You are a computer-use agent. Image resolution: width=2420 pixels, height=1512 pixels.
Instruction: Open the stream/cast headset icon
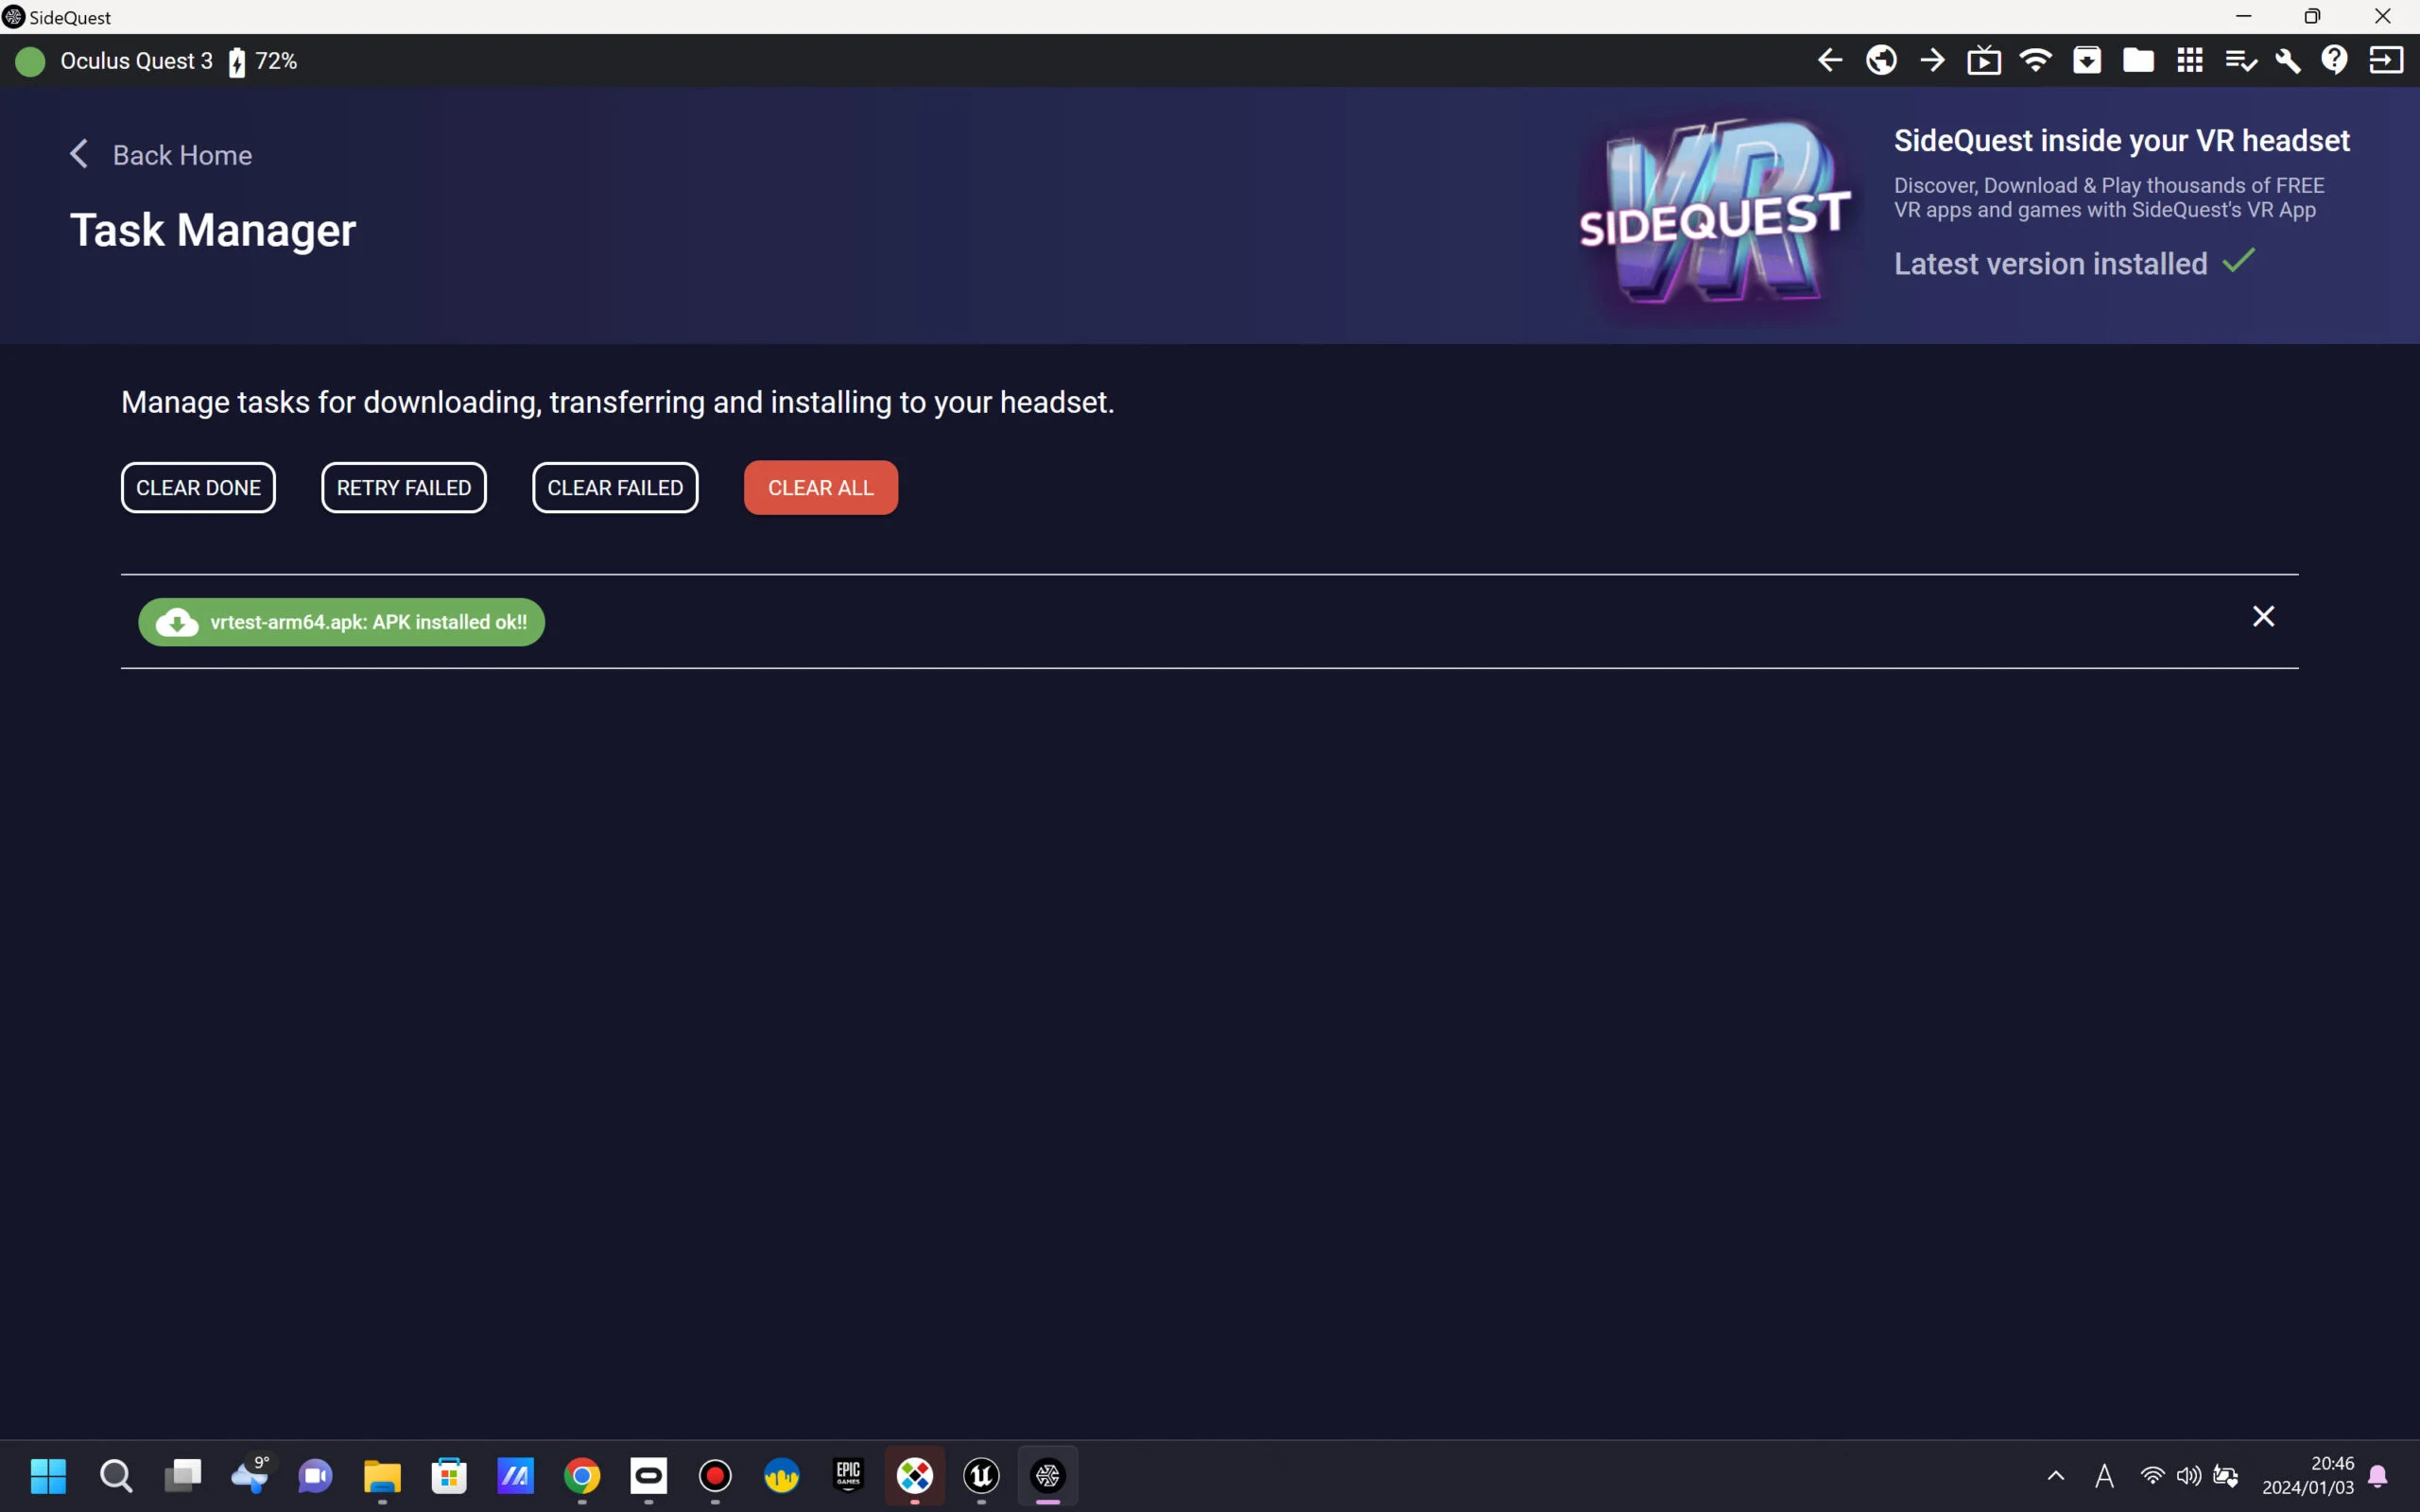[1984, 61]
